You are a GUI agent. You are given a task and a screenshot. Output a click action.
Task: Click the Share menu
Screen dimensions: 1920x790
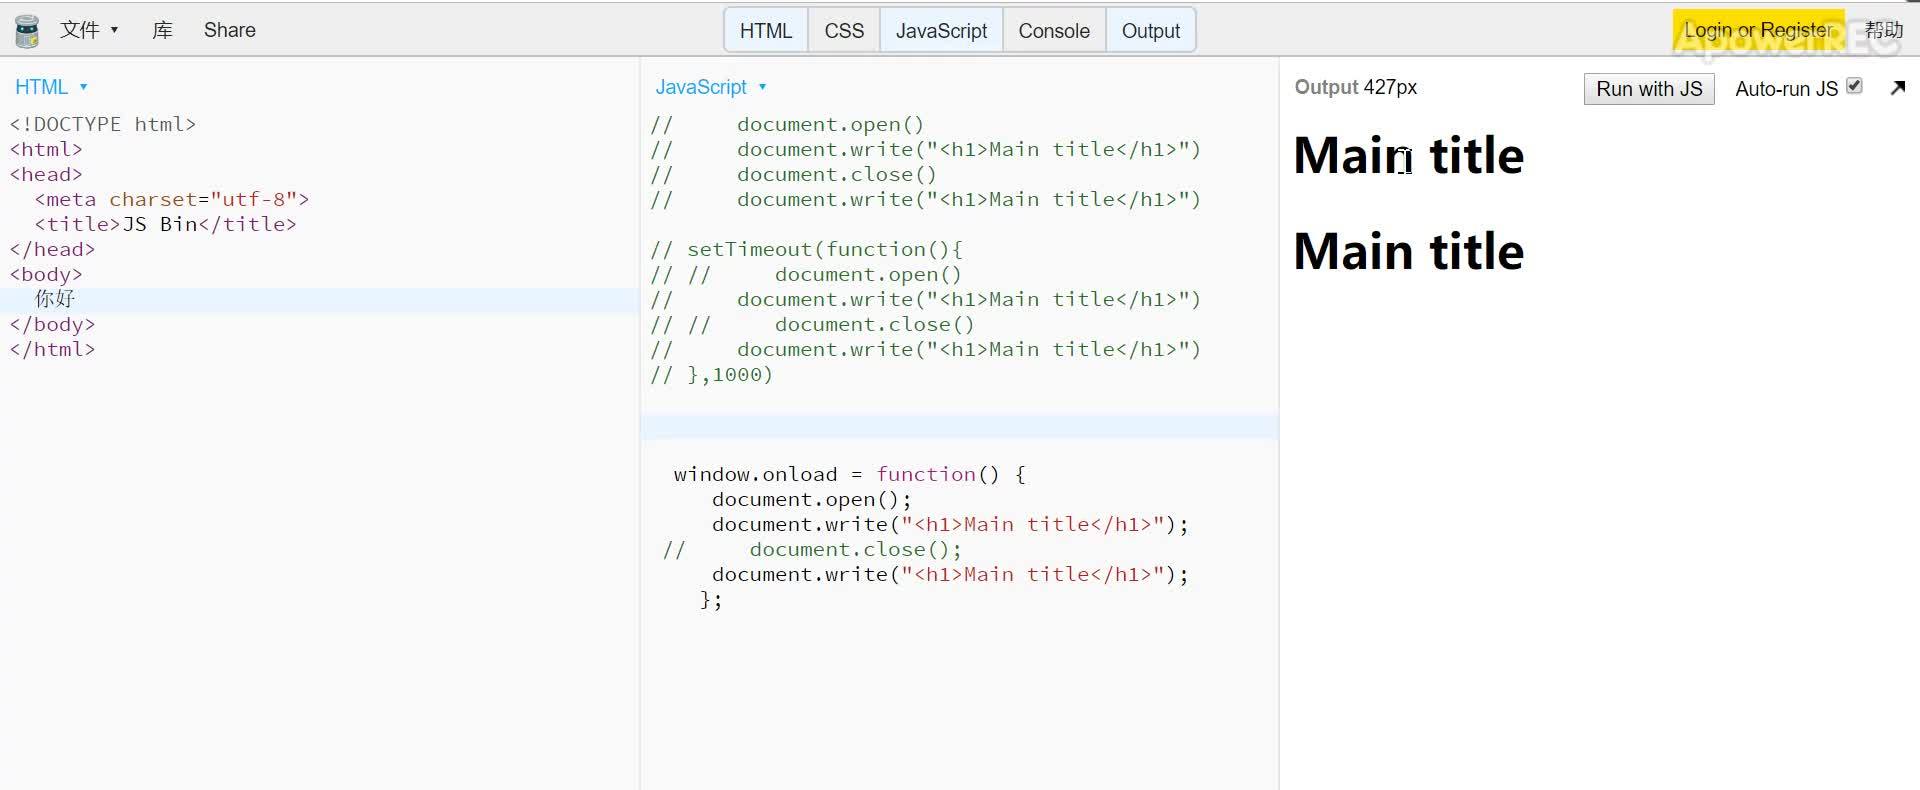pos(229,30)
